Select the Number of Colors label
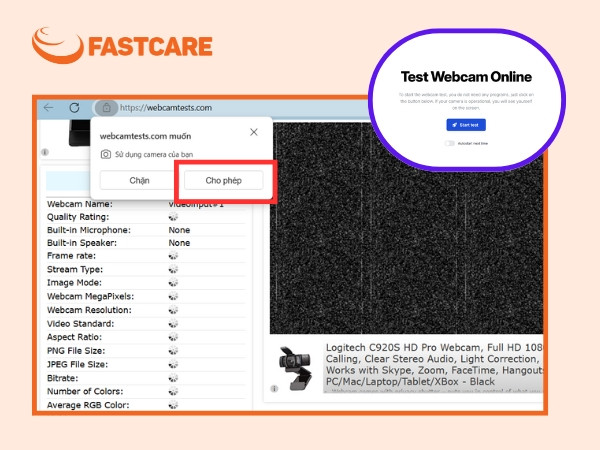 85,391
